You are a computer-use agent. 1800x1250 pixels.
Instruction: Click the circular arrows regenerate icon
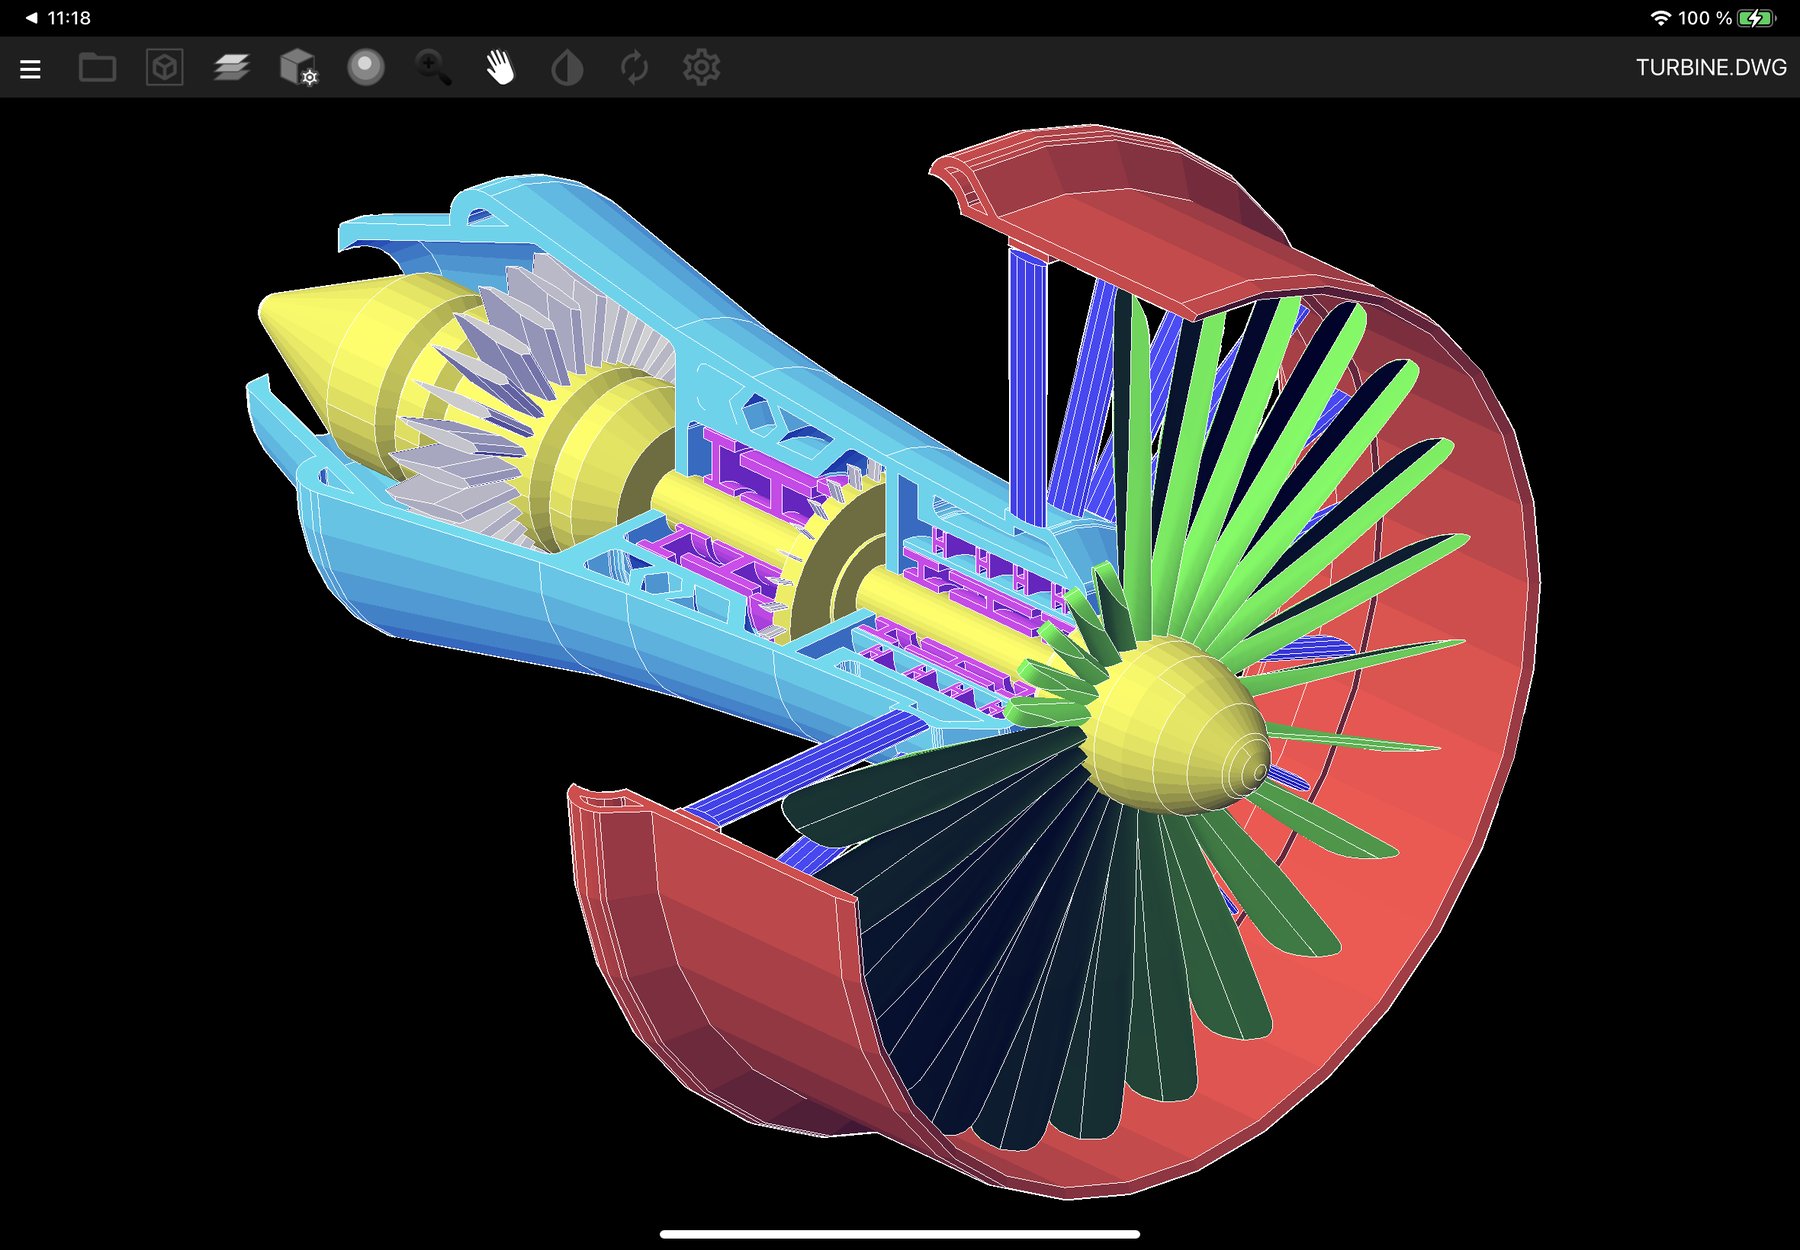(634, 68)
